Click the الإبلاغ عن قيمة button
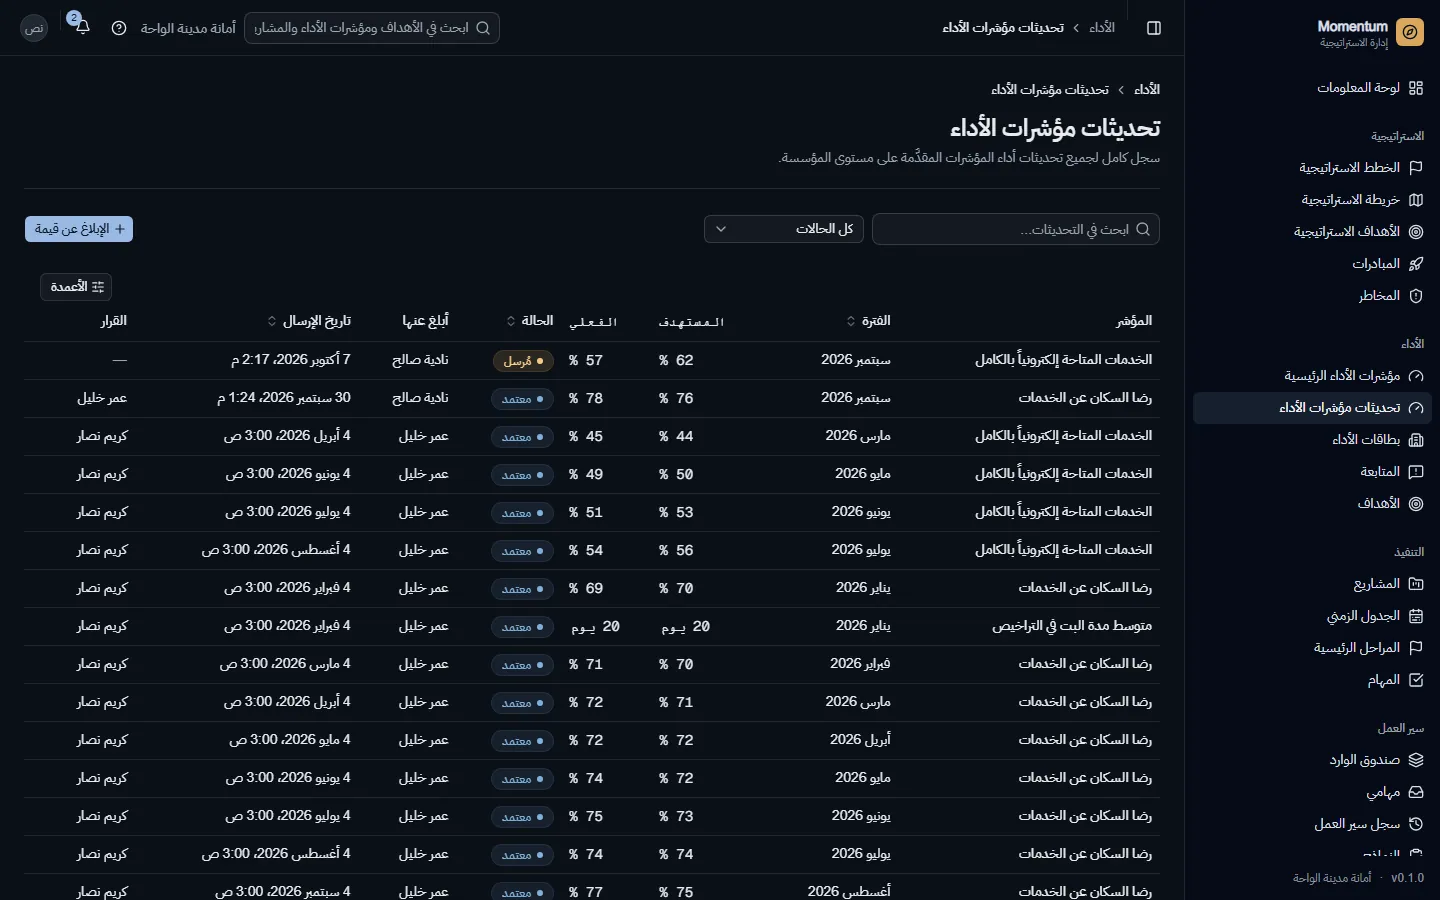 (79, 229)
